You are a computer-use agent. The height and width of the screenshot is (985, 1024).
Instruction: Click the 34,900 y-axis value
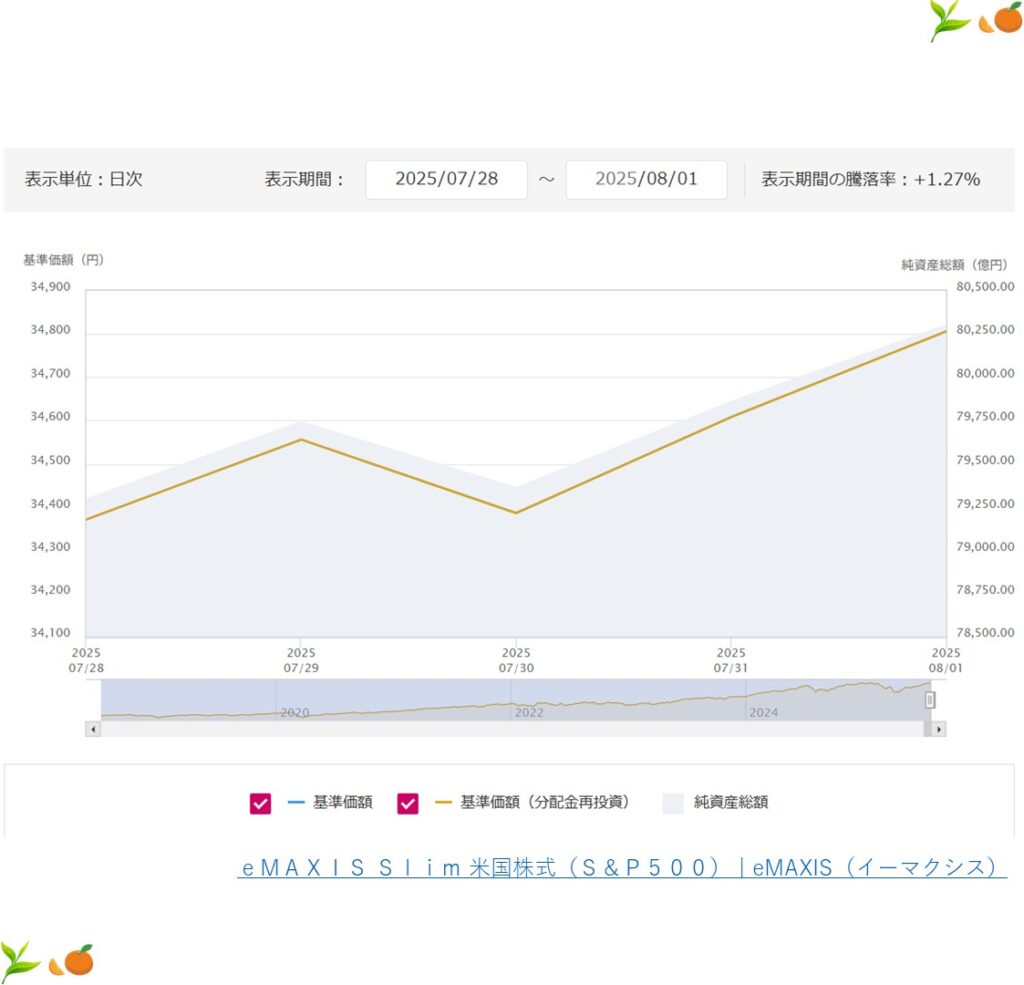pos(50,287)
